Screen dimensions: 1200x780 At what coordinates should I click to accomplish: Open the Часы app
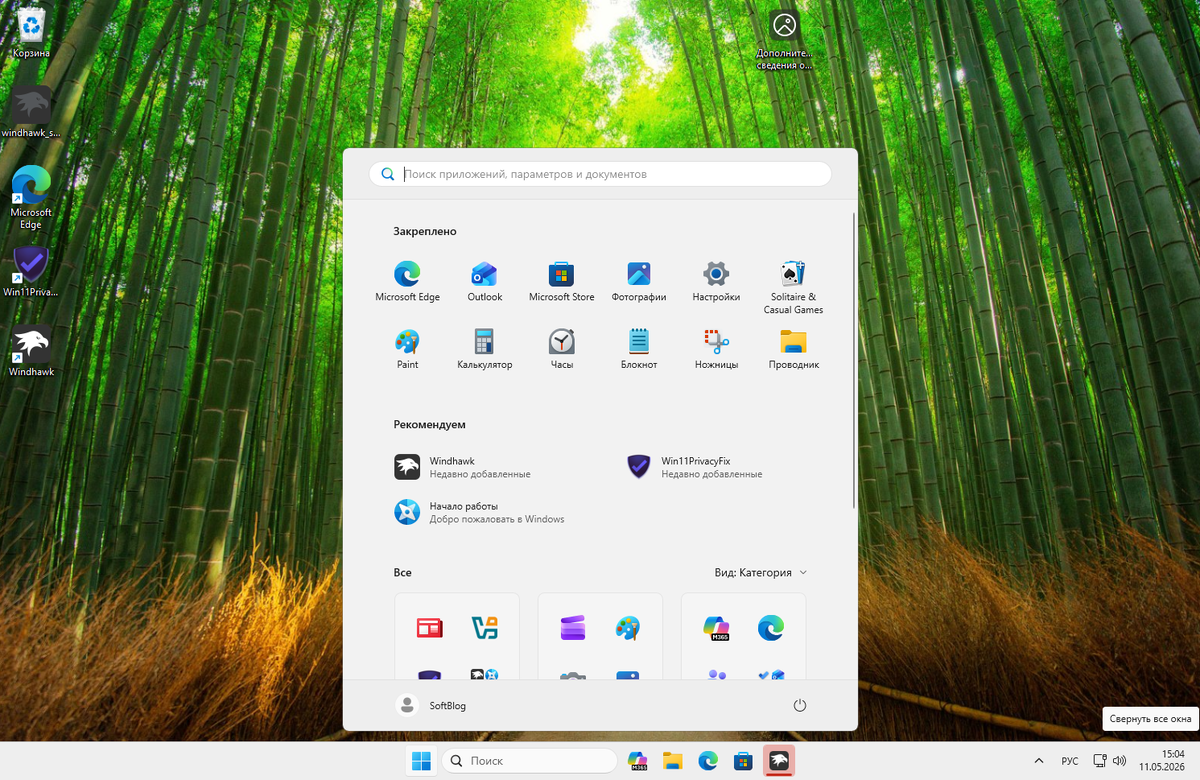point(561,349)
